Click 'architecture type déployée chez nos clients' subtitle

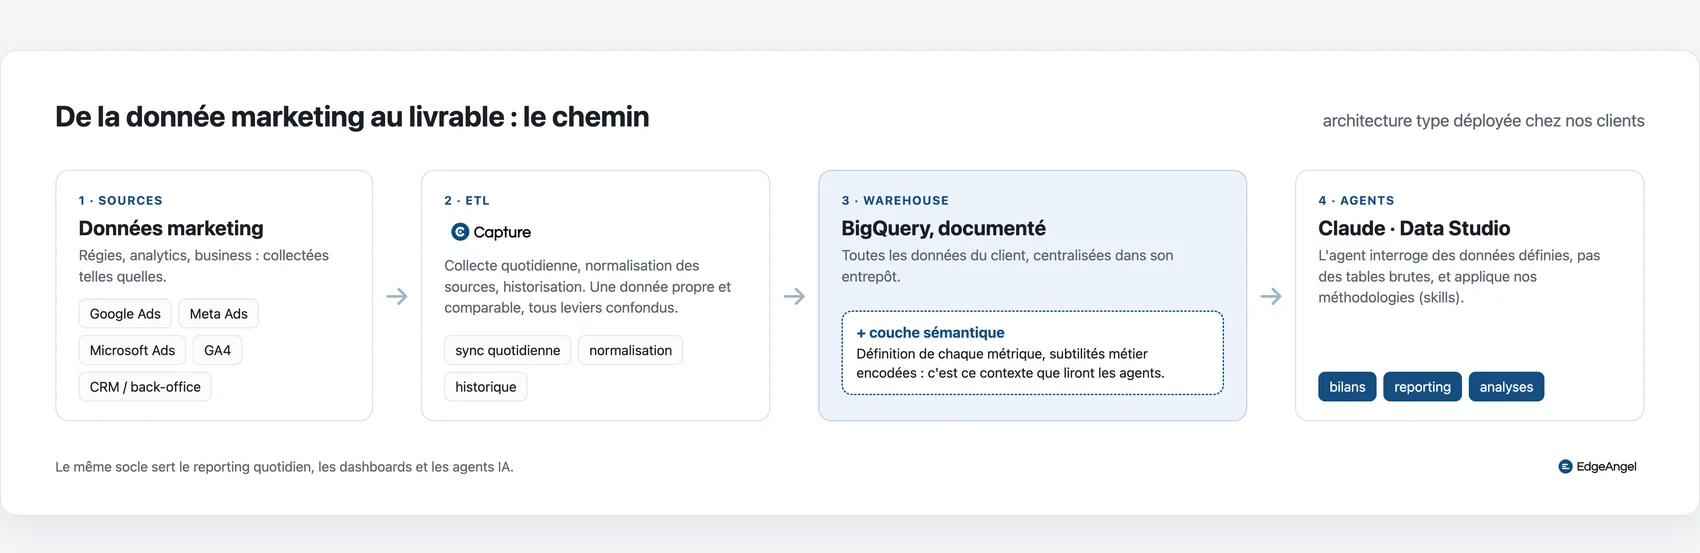1483,121
